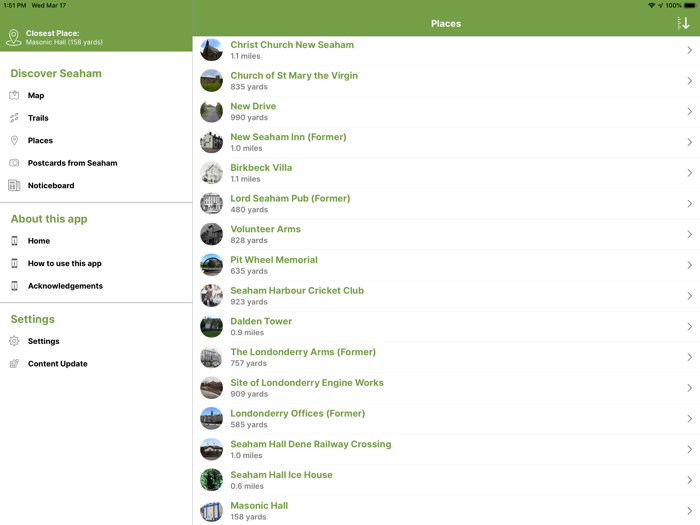Expand chevron for New Seaham Inn (Former)
Image resolution: width=700 pixels, height=525 pixels.
click(x=690, y=142)
